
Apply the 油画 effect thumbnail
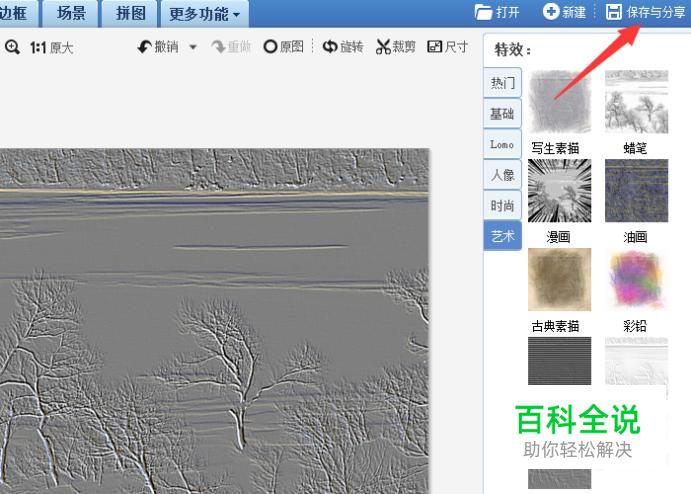tap(636, 191)
